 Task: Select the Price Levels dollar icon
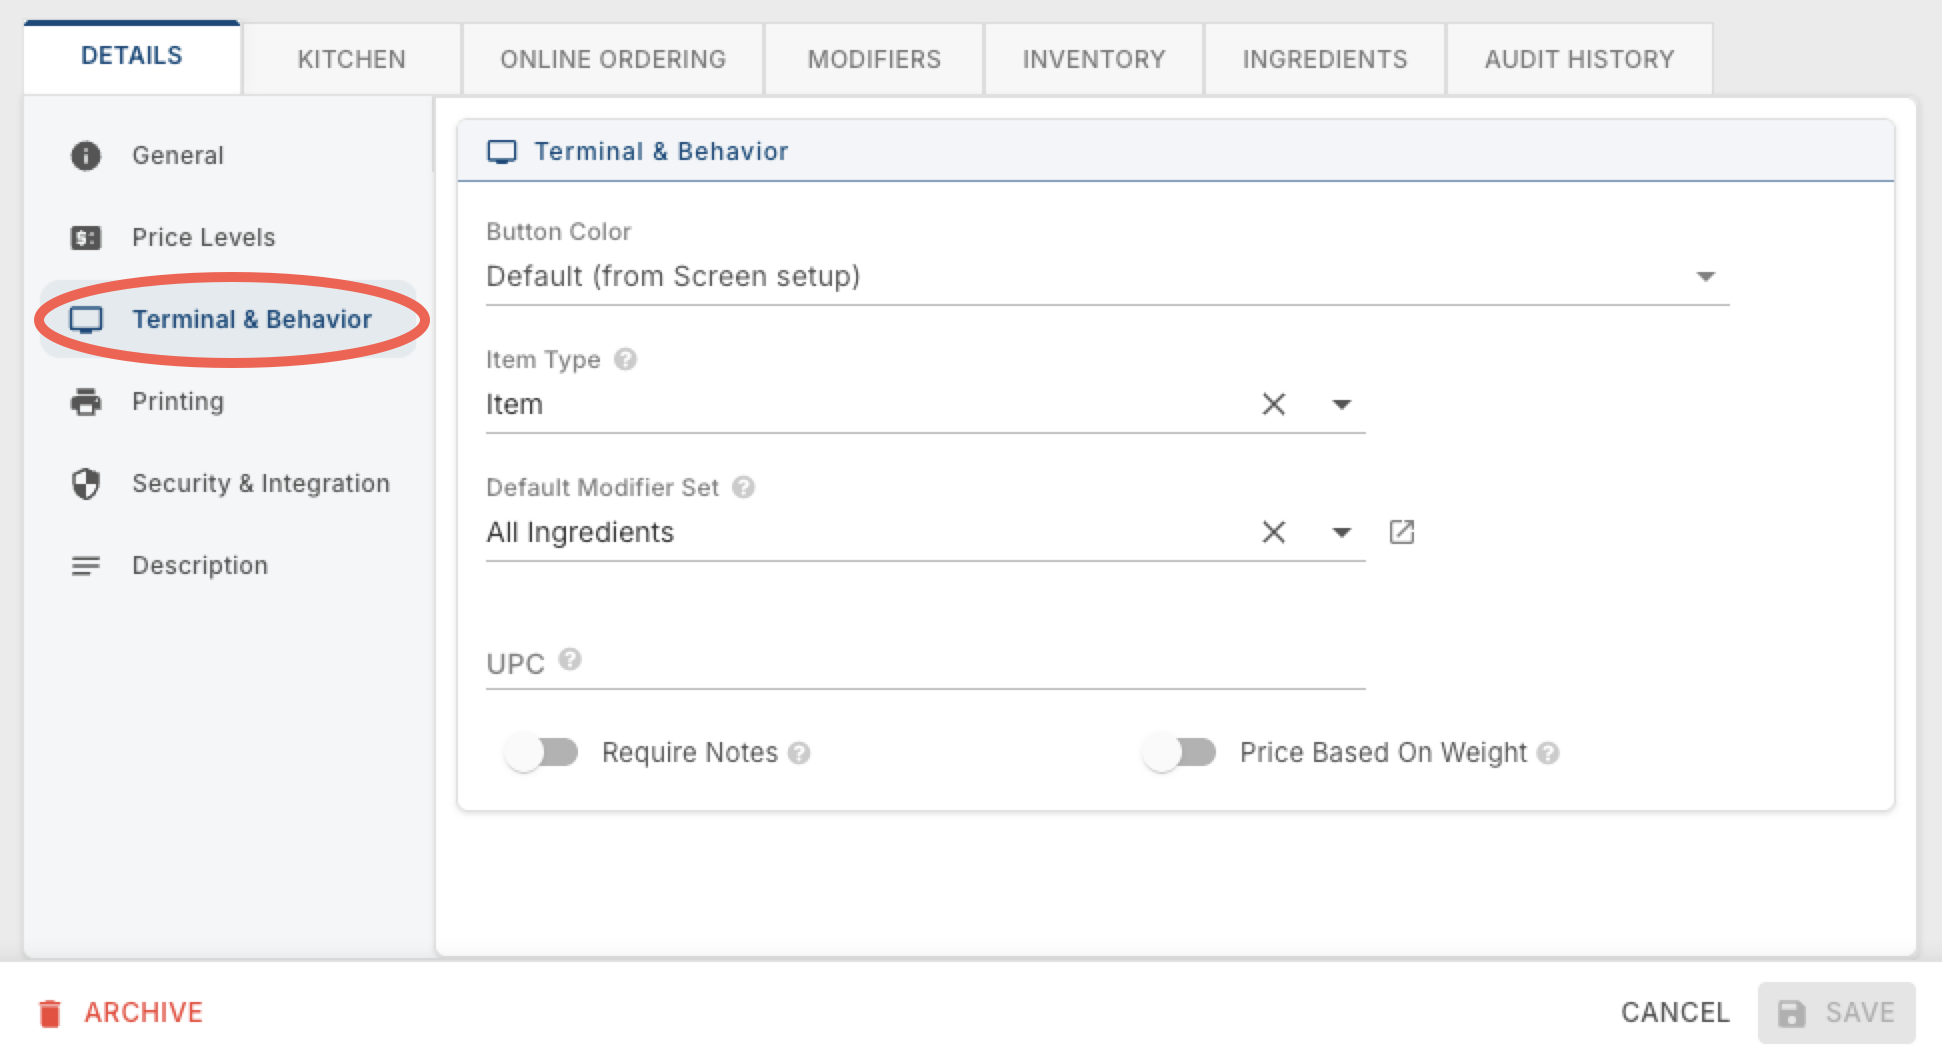tap(86, 237)
